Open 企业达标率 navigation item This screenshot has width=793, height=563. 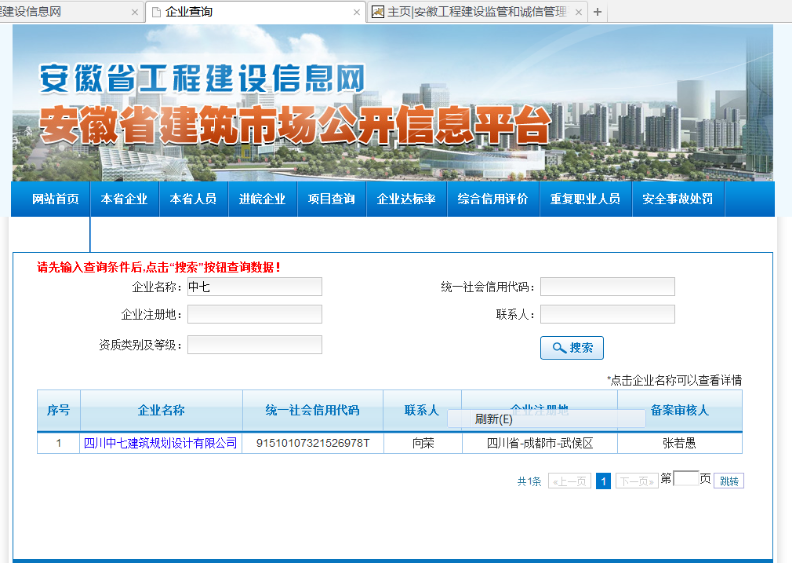405,199
